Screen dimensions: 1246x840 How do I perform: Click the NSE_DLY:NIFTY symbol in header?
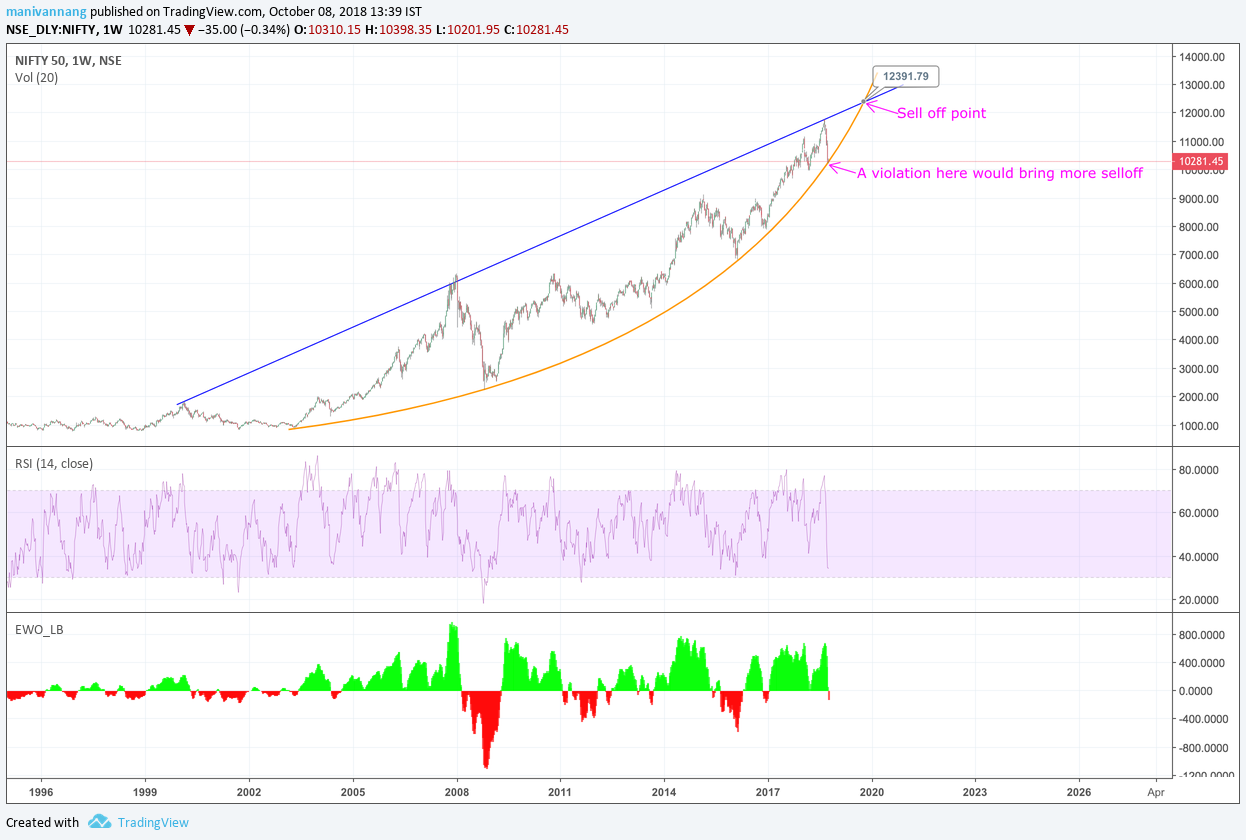click(50, 30)
